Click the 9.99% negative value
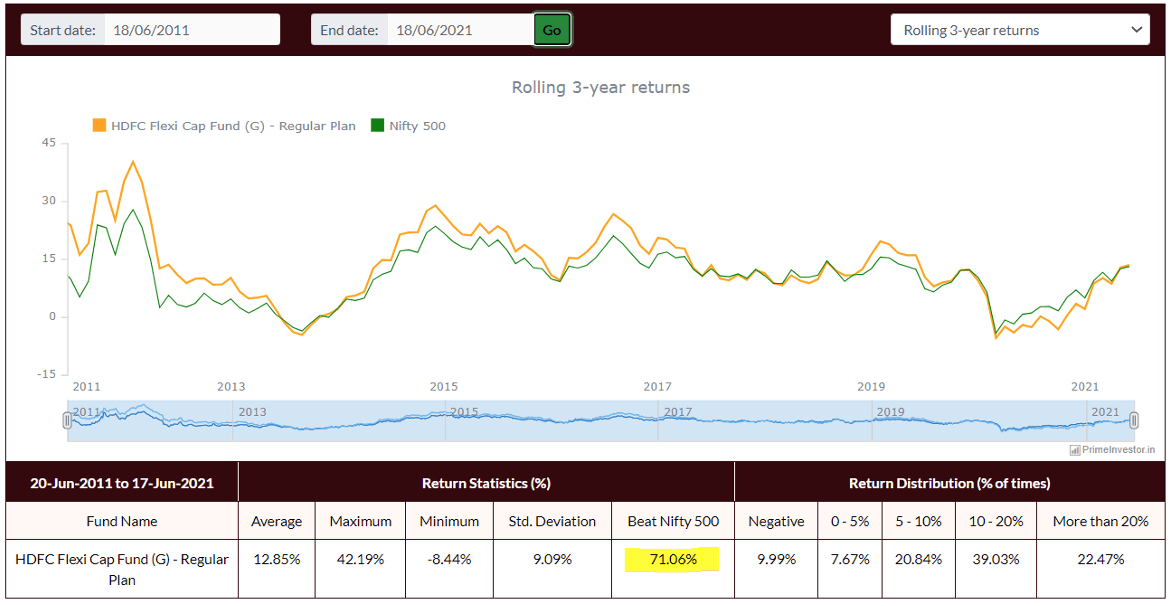This screenshot has width=1173, height=606. coord(777,560)
